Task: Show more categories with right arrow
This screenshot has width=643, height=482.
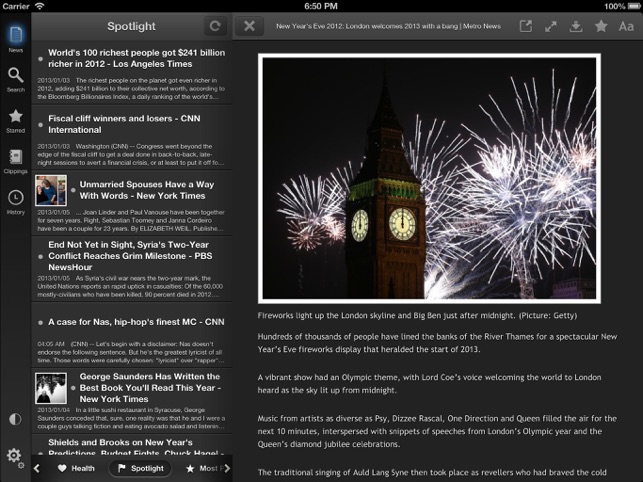Action: click(x=227, y=468)
